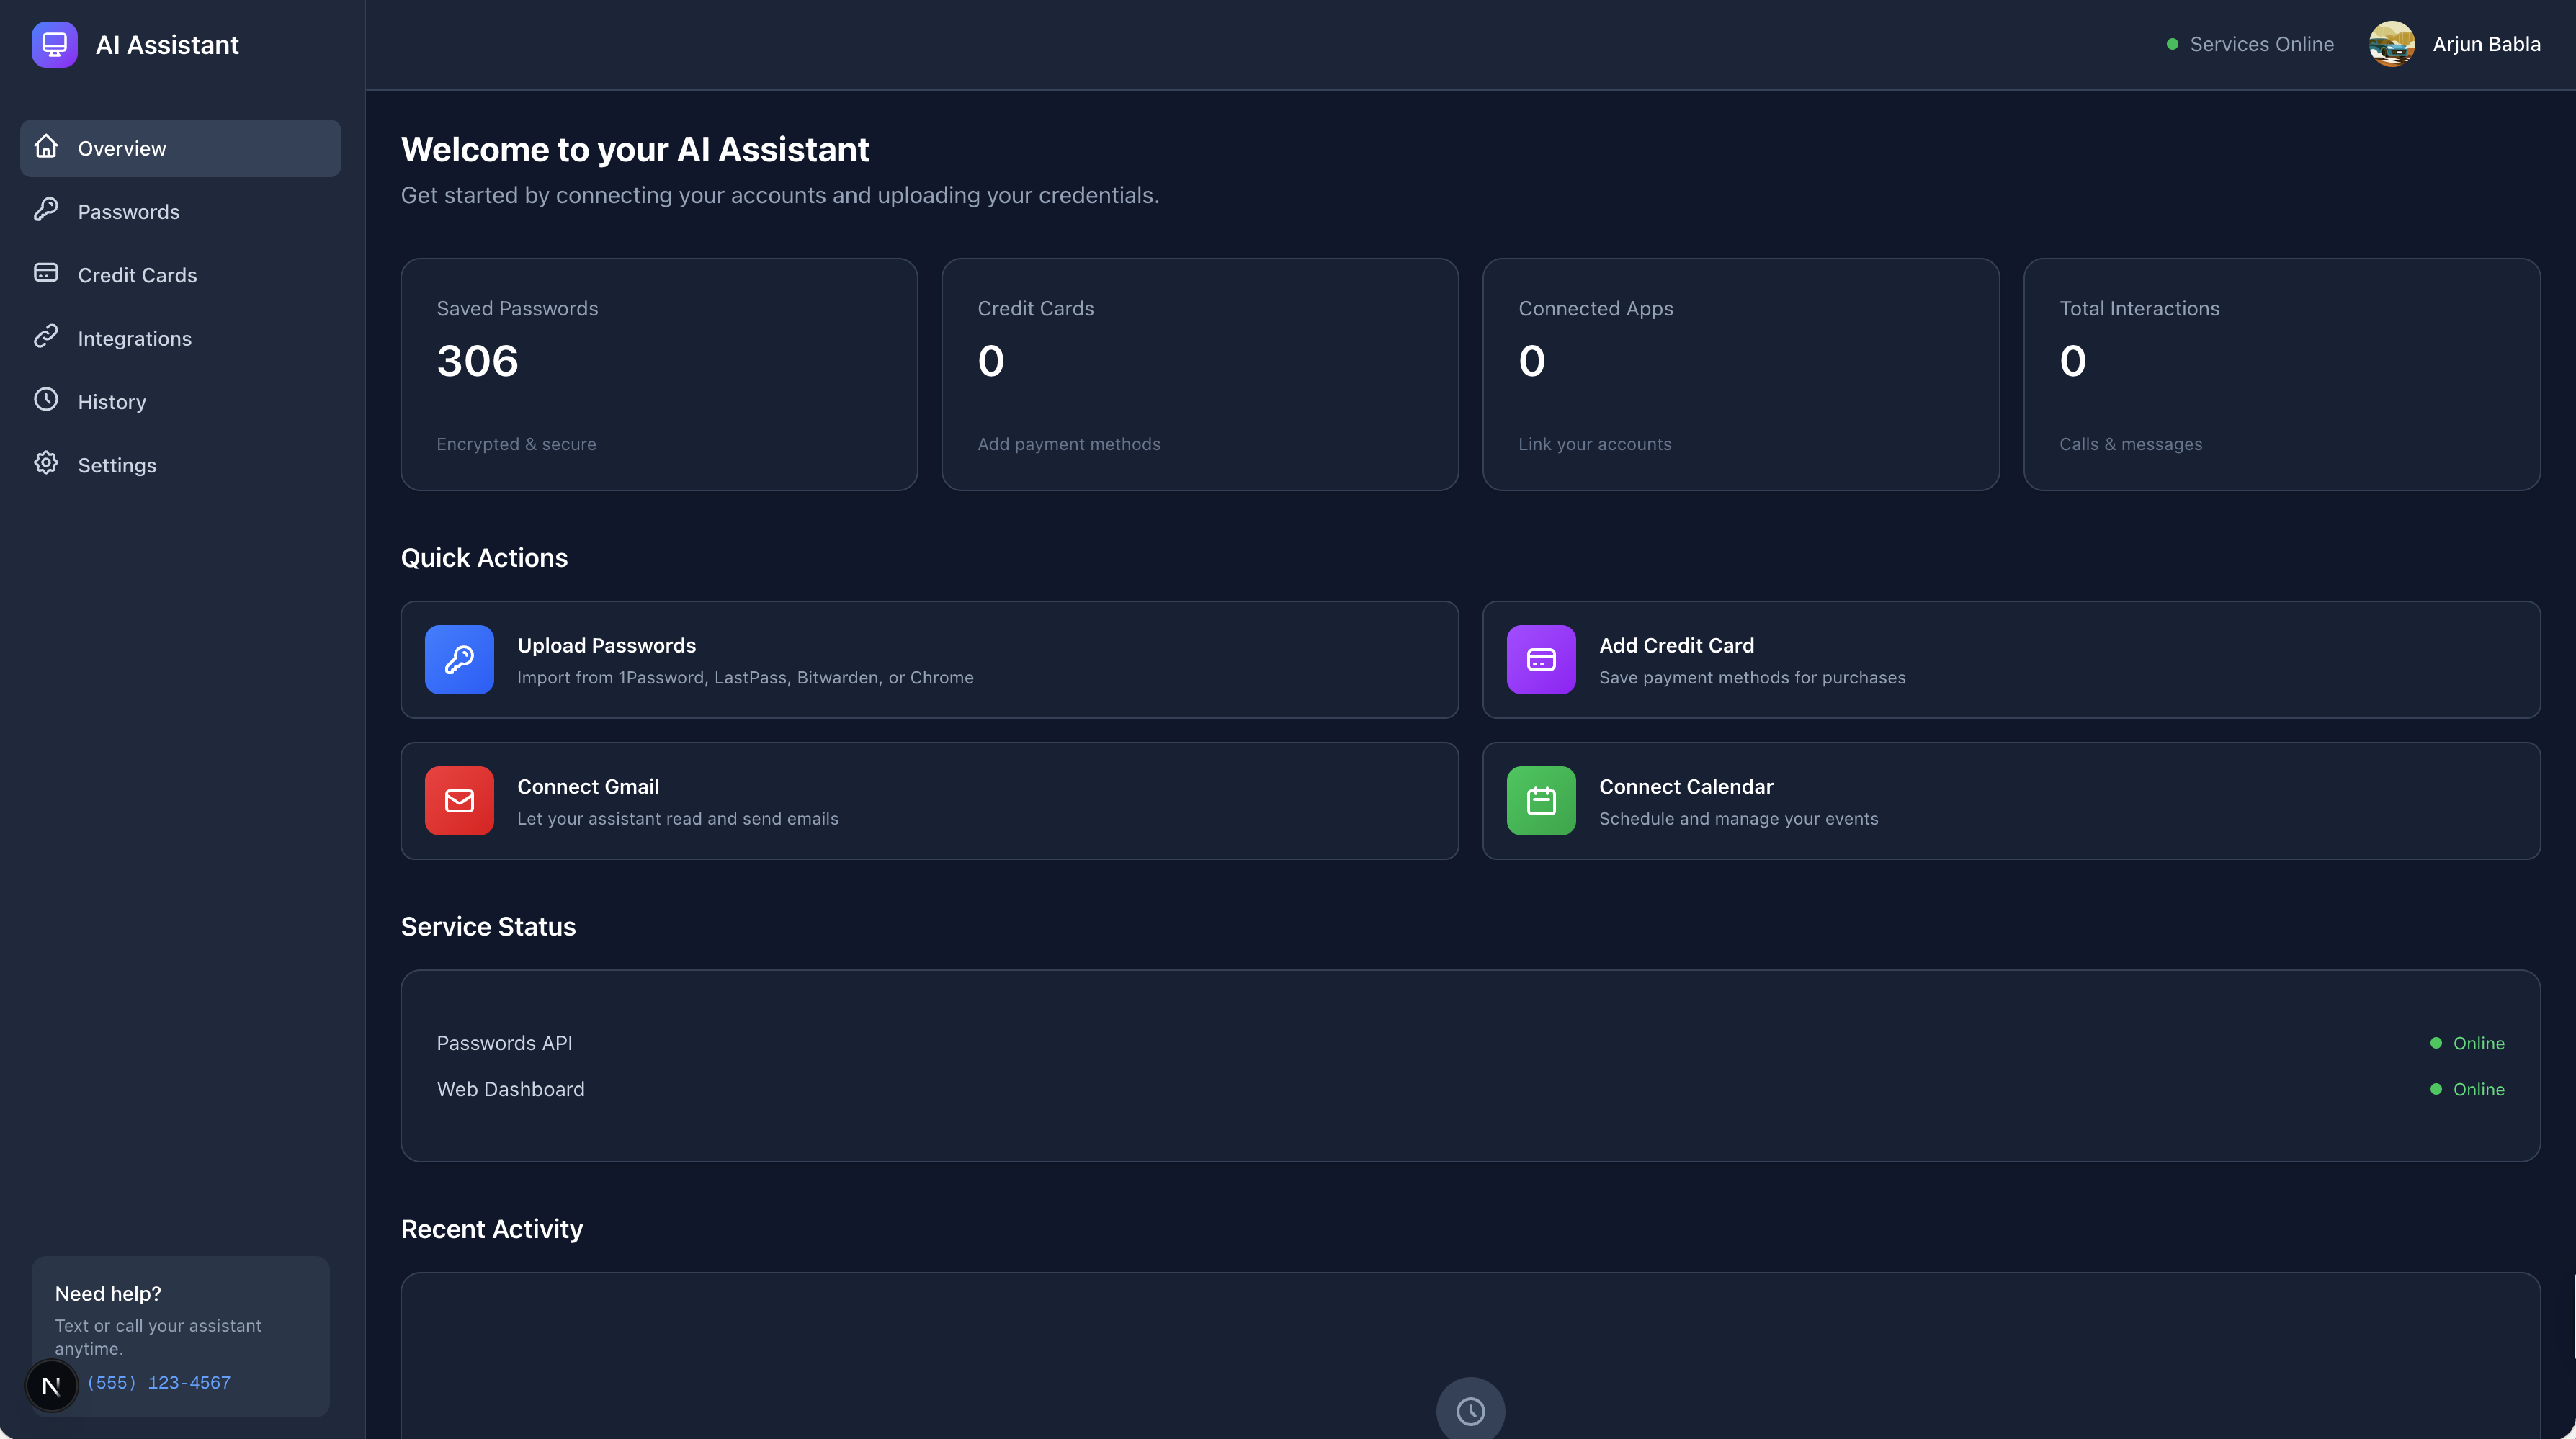Click the Settings gear icon in sidebar
Screen dimensions: 2576x1439
click(x=46, y=463)
